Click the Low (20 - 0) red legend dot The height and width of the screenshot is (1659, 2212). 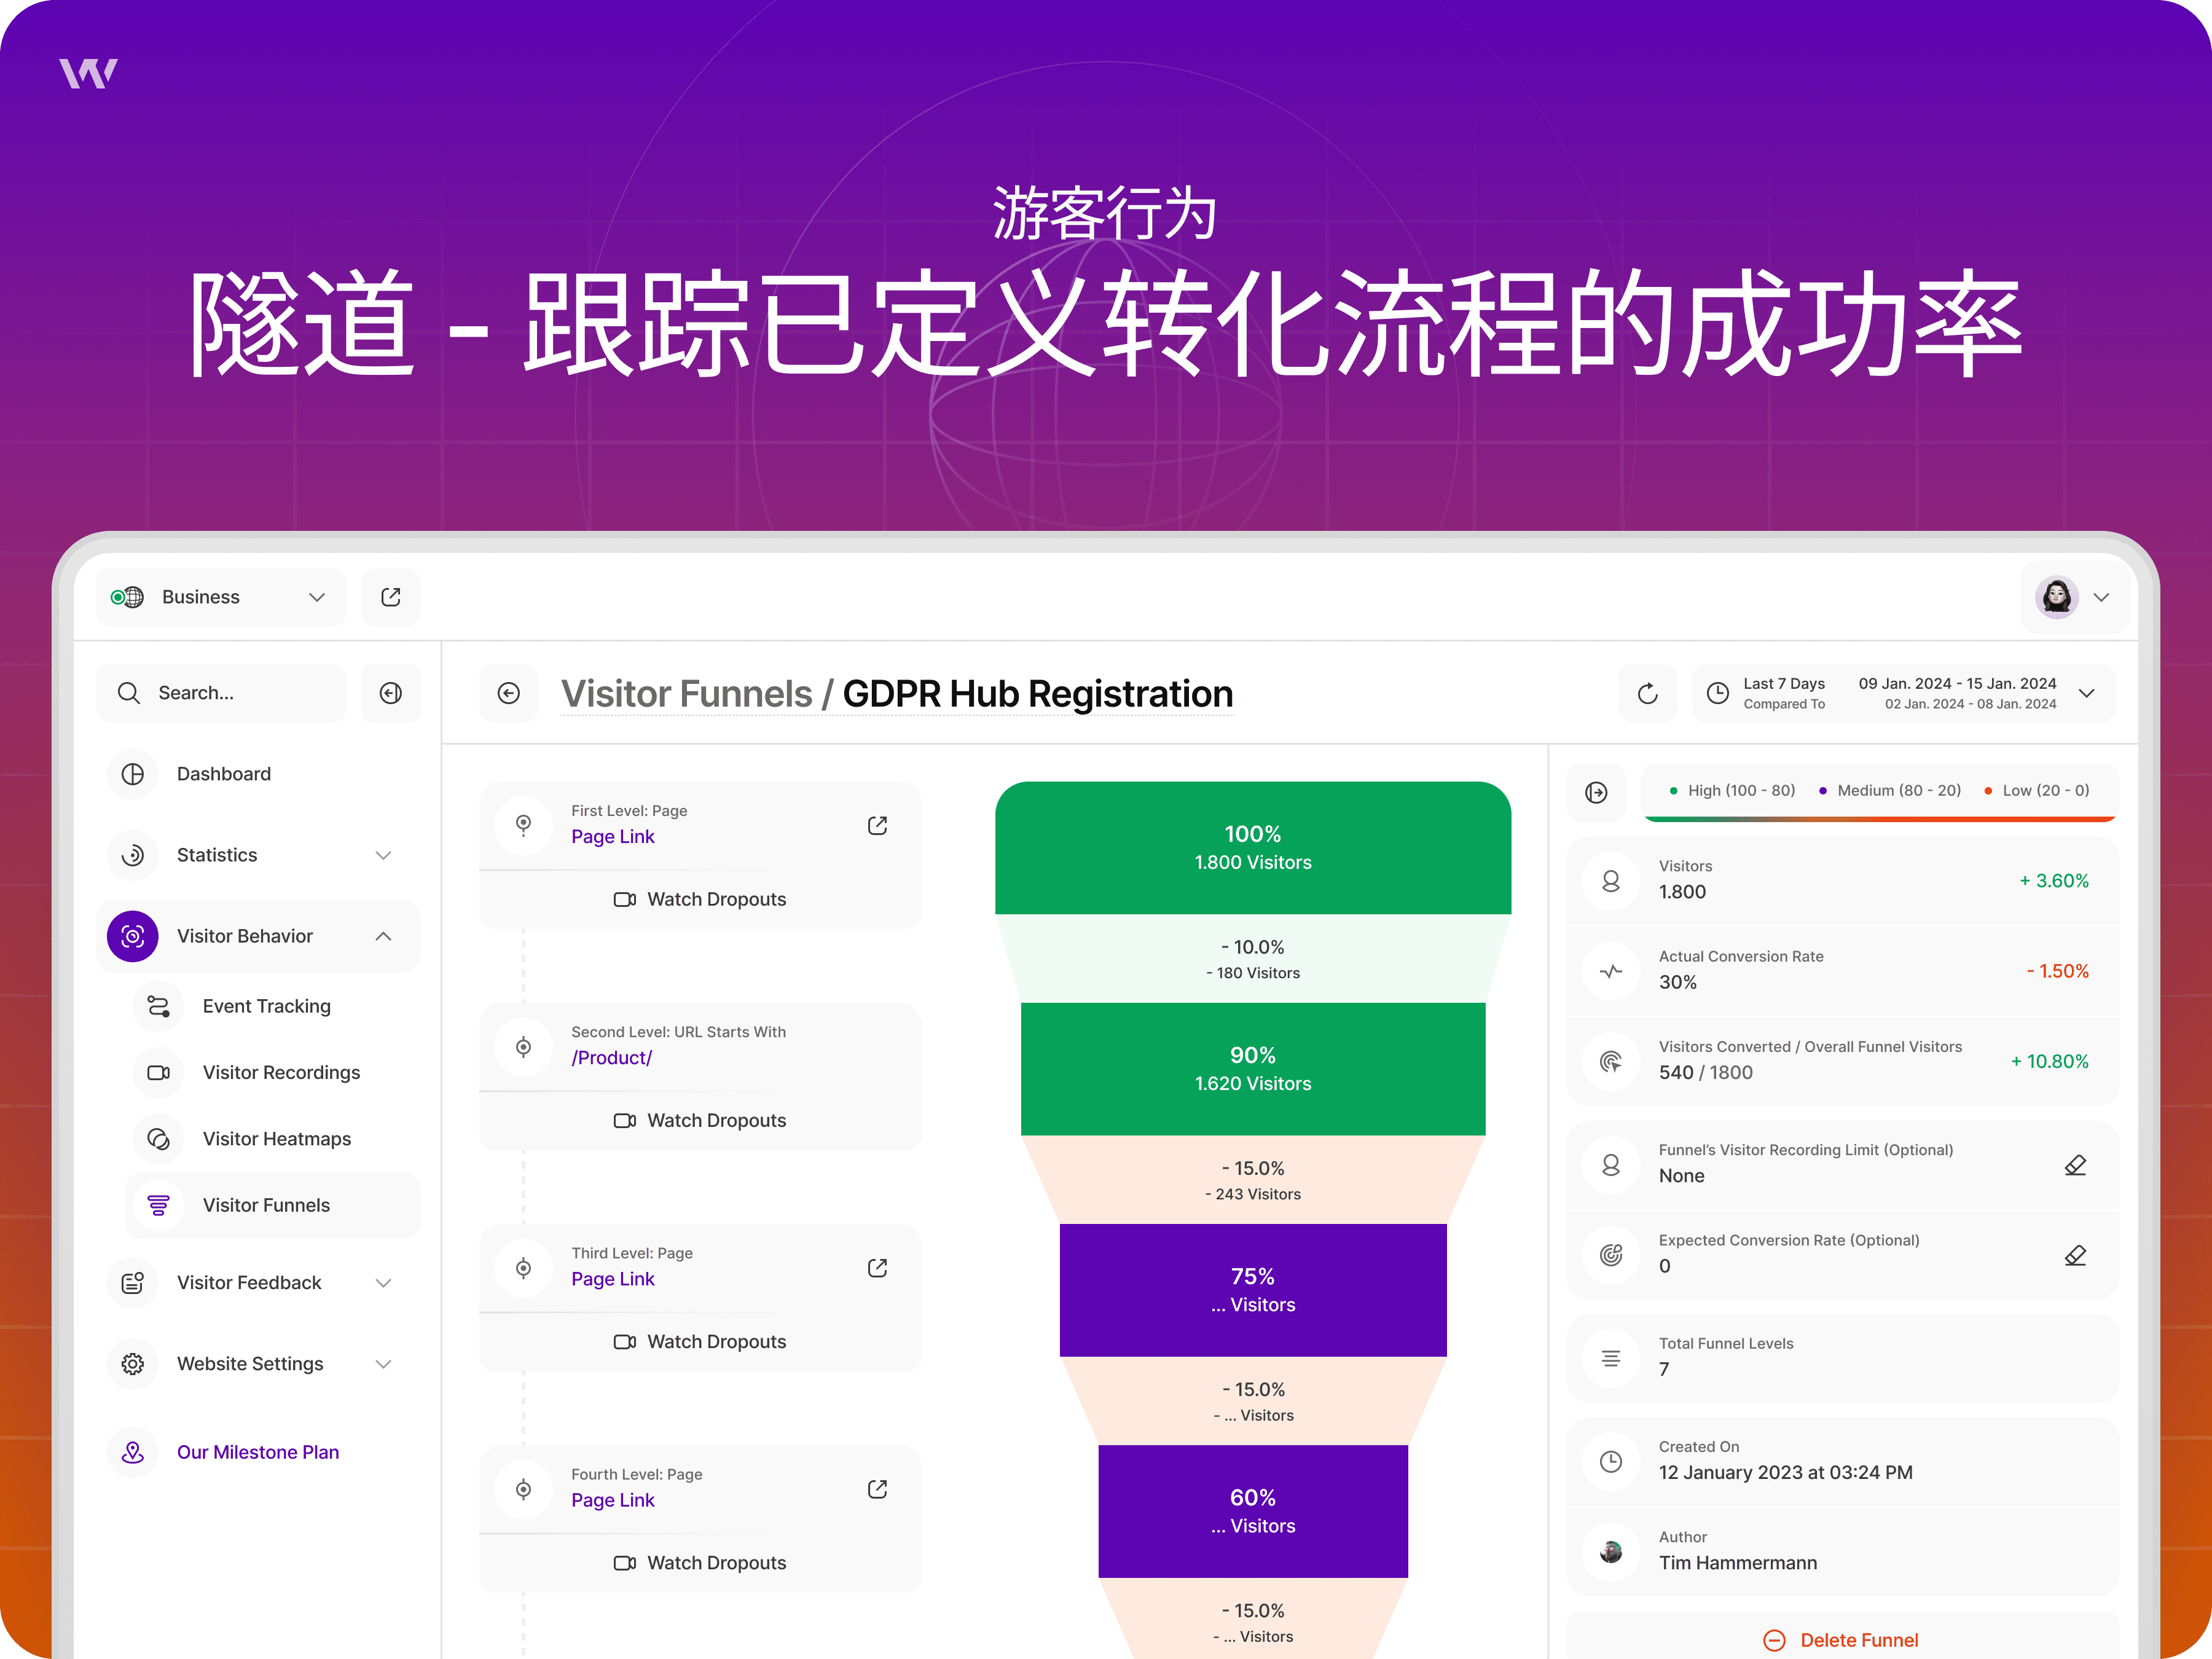point(1988,791)
